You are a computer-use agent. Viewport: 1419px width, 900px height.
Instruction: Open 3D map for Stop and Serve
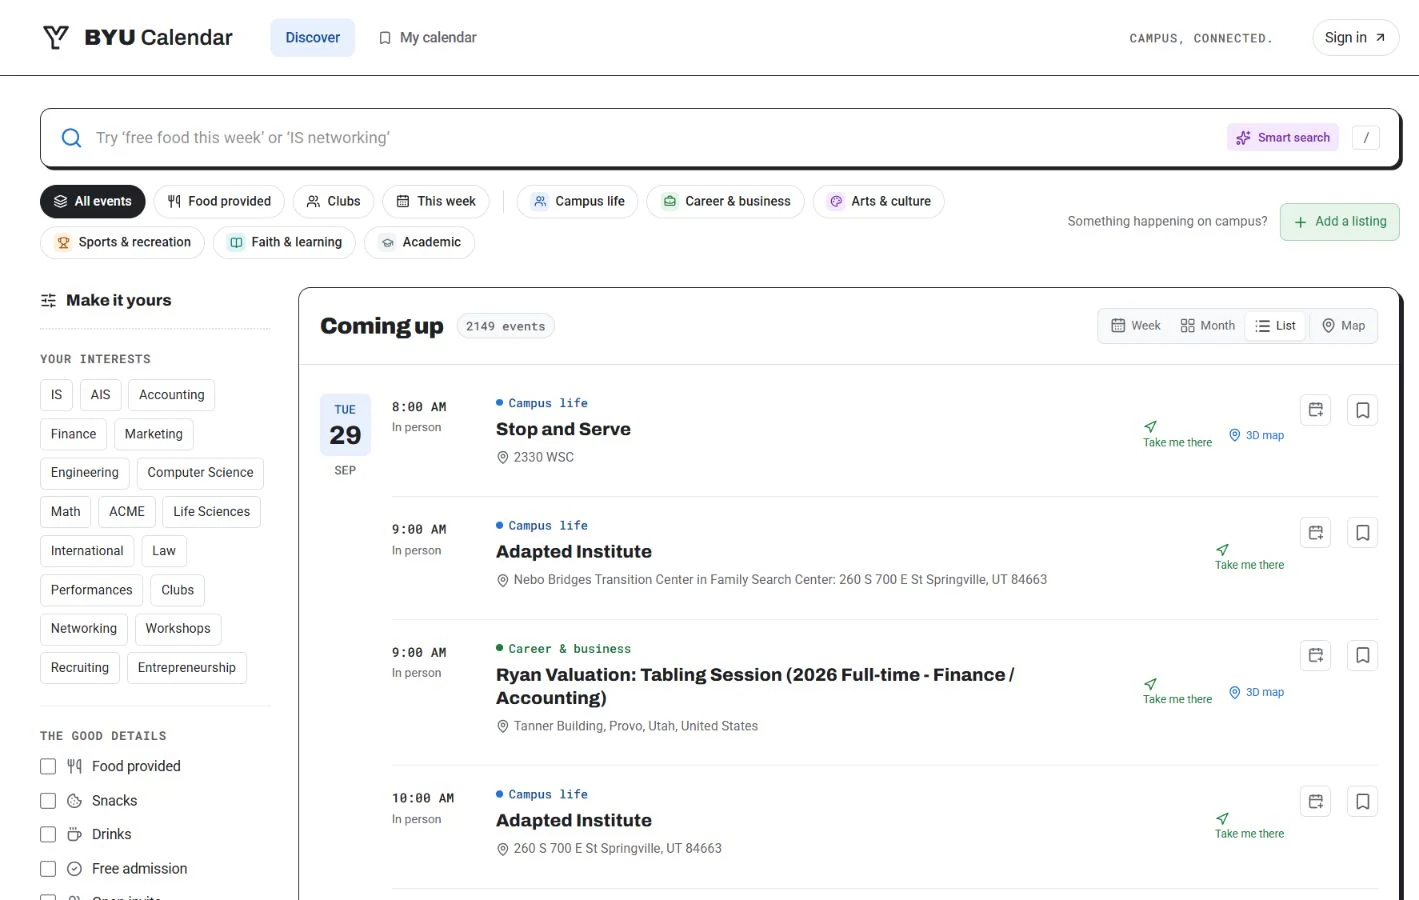[1257, 435]
